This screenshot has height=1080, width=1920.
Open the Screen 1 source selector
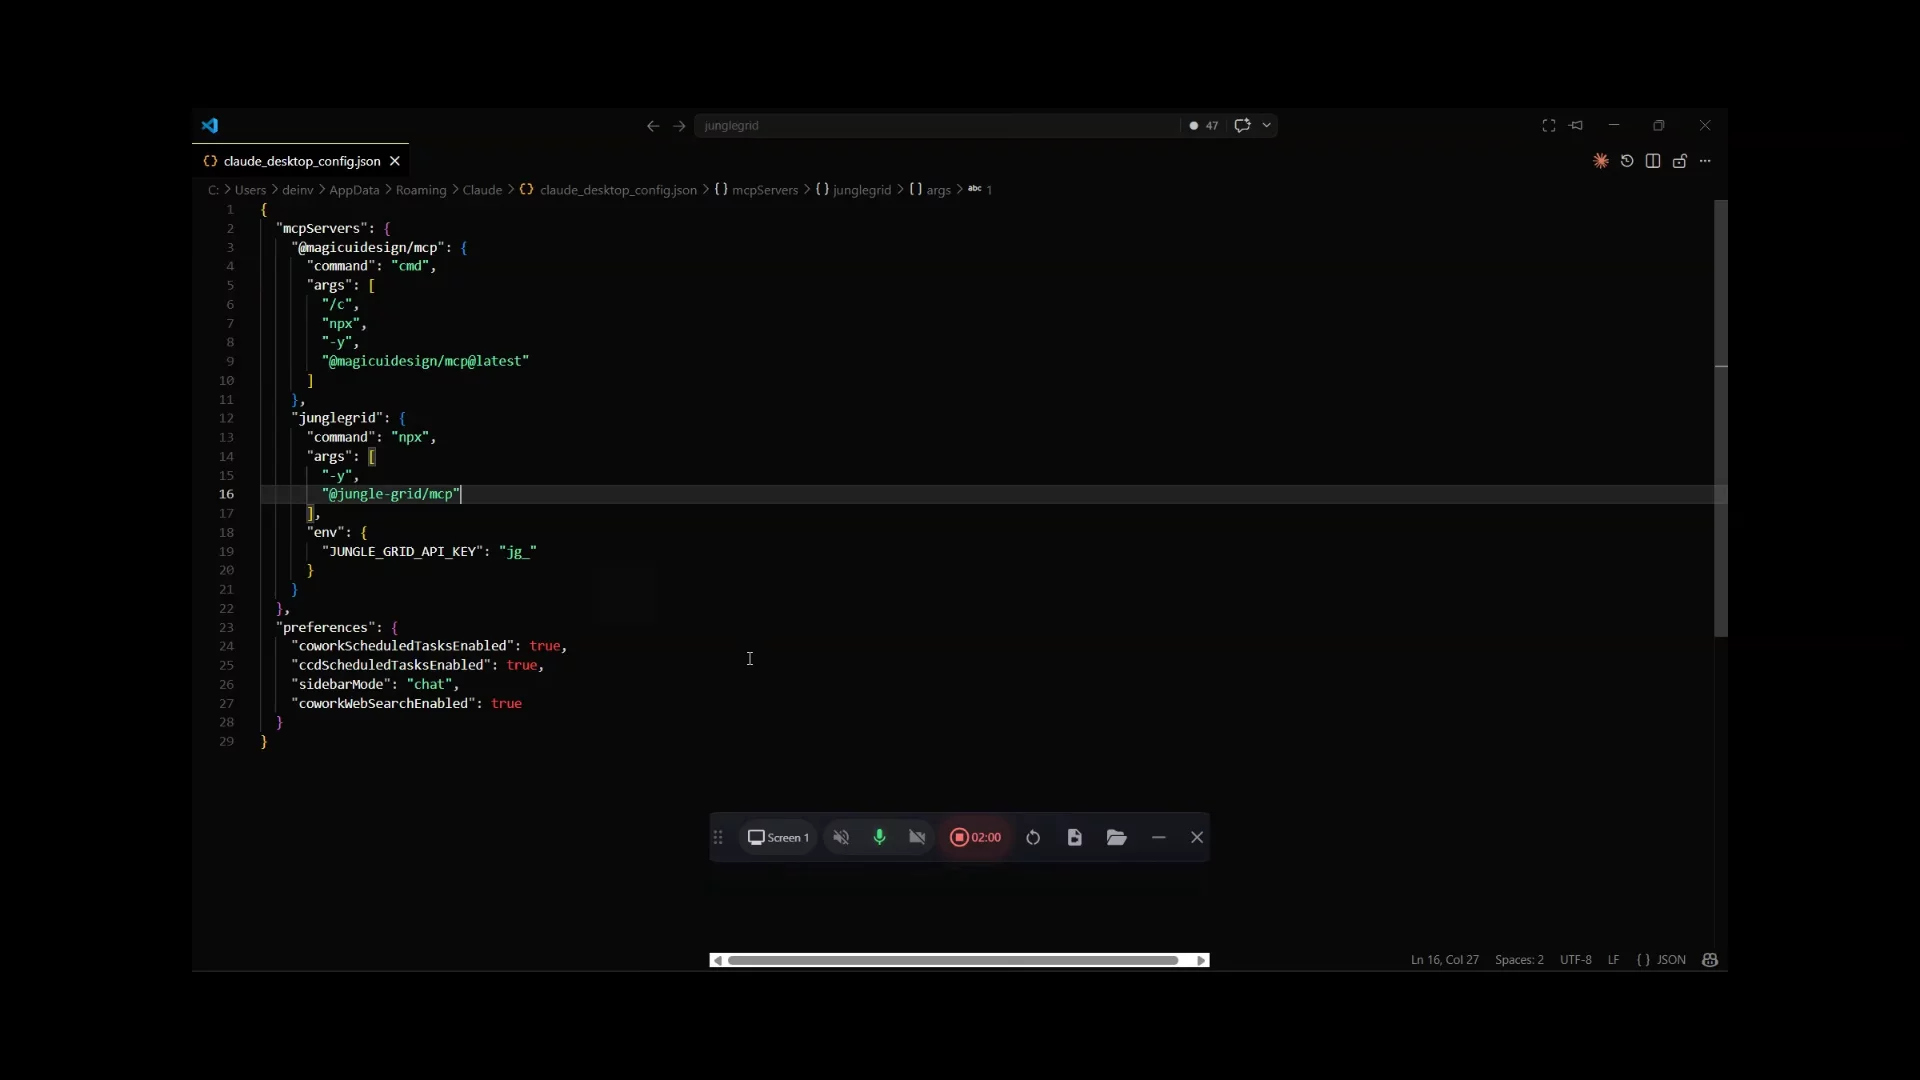778,837
